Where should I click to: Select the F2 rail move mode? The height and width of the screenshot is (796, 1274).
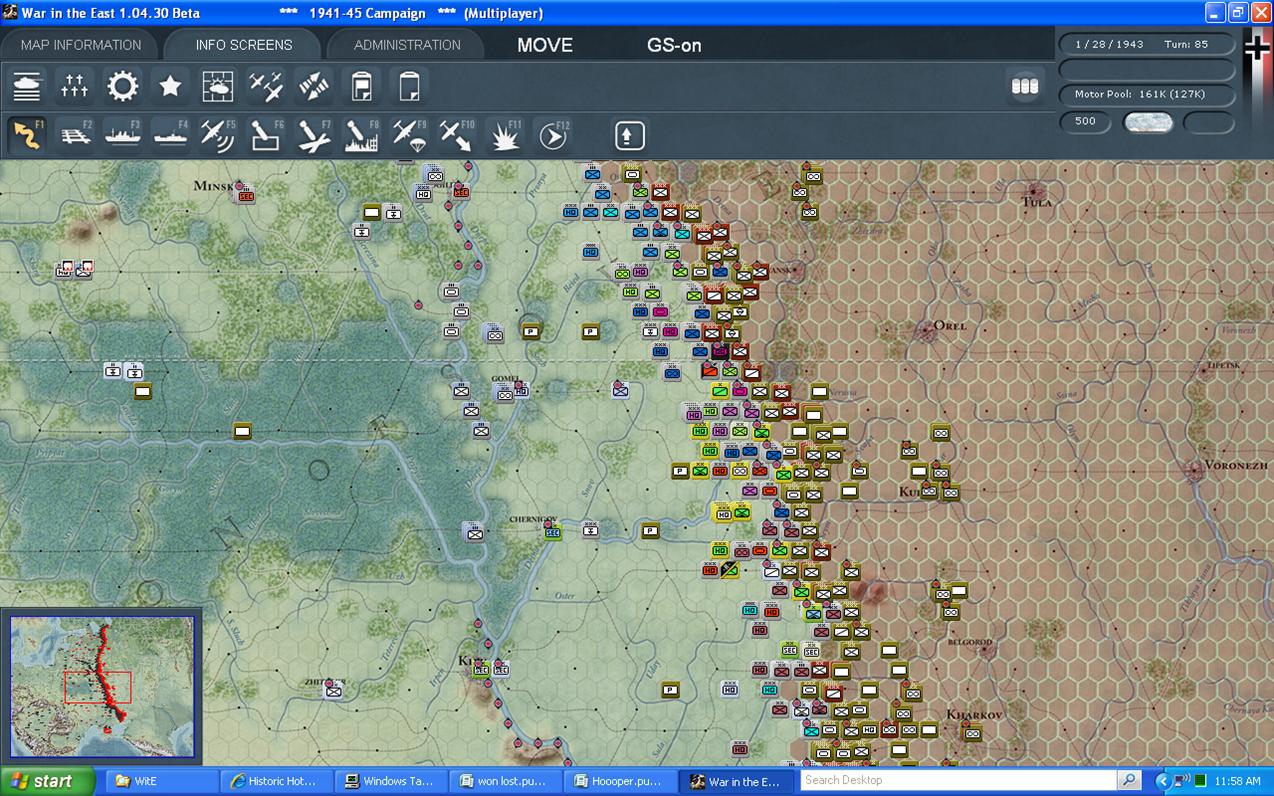pos(75,135)
